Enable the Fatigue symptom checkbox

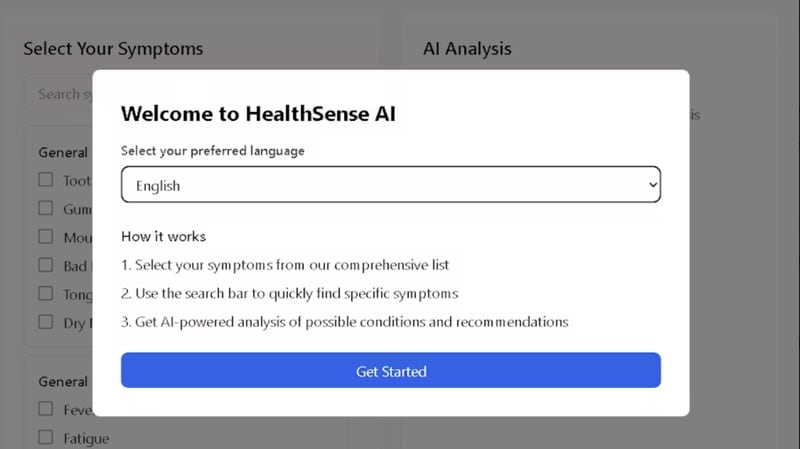coord(46,438)
